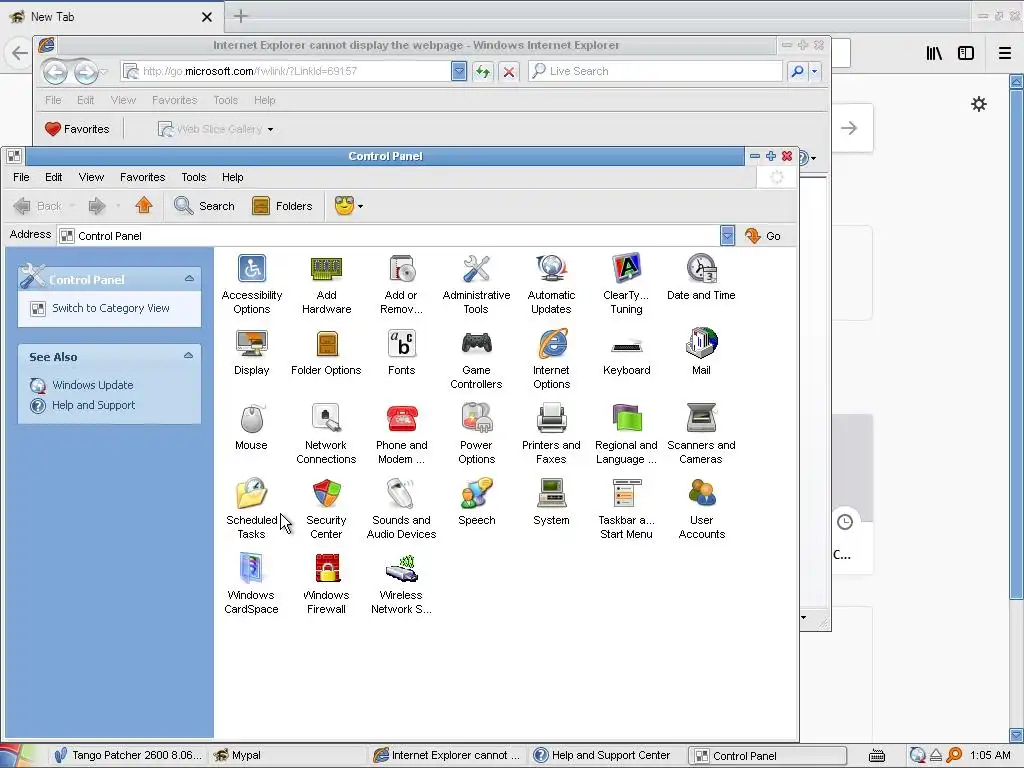Open the Views dropdown in Control Panel toolbar
Viewport: 1024px width, 768px height.
349,206
